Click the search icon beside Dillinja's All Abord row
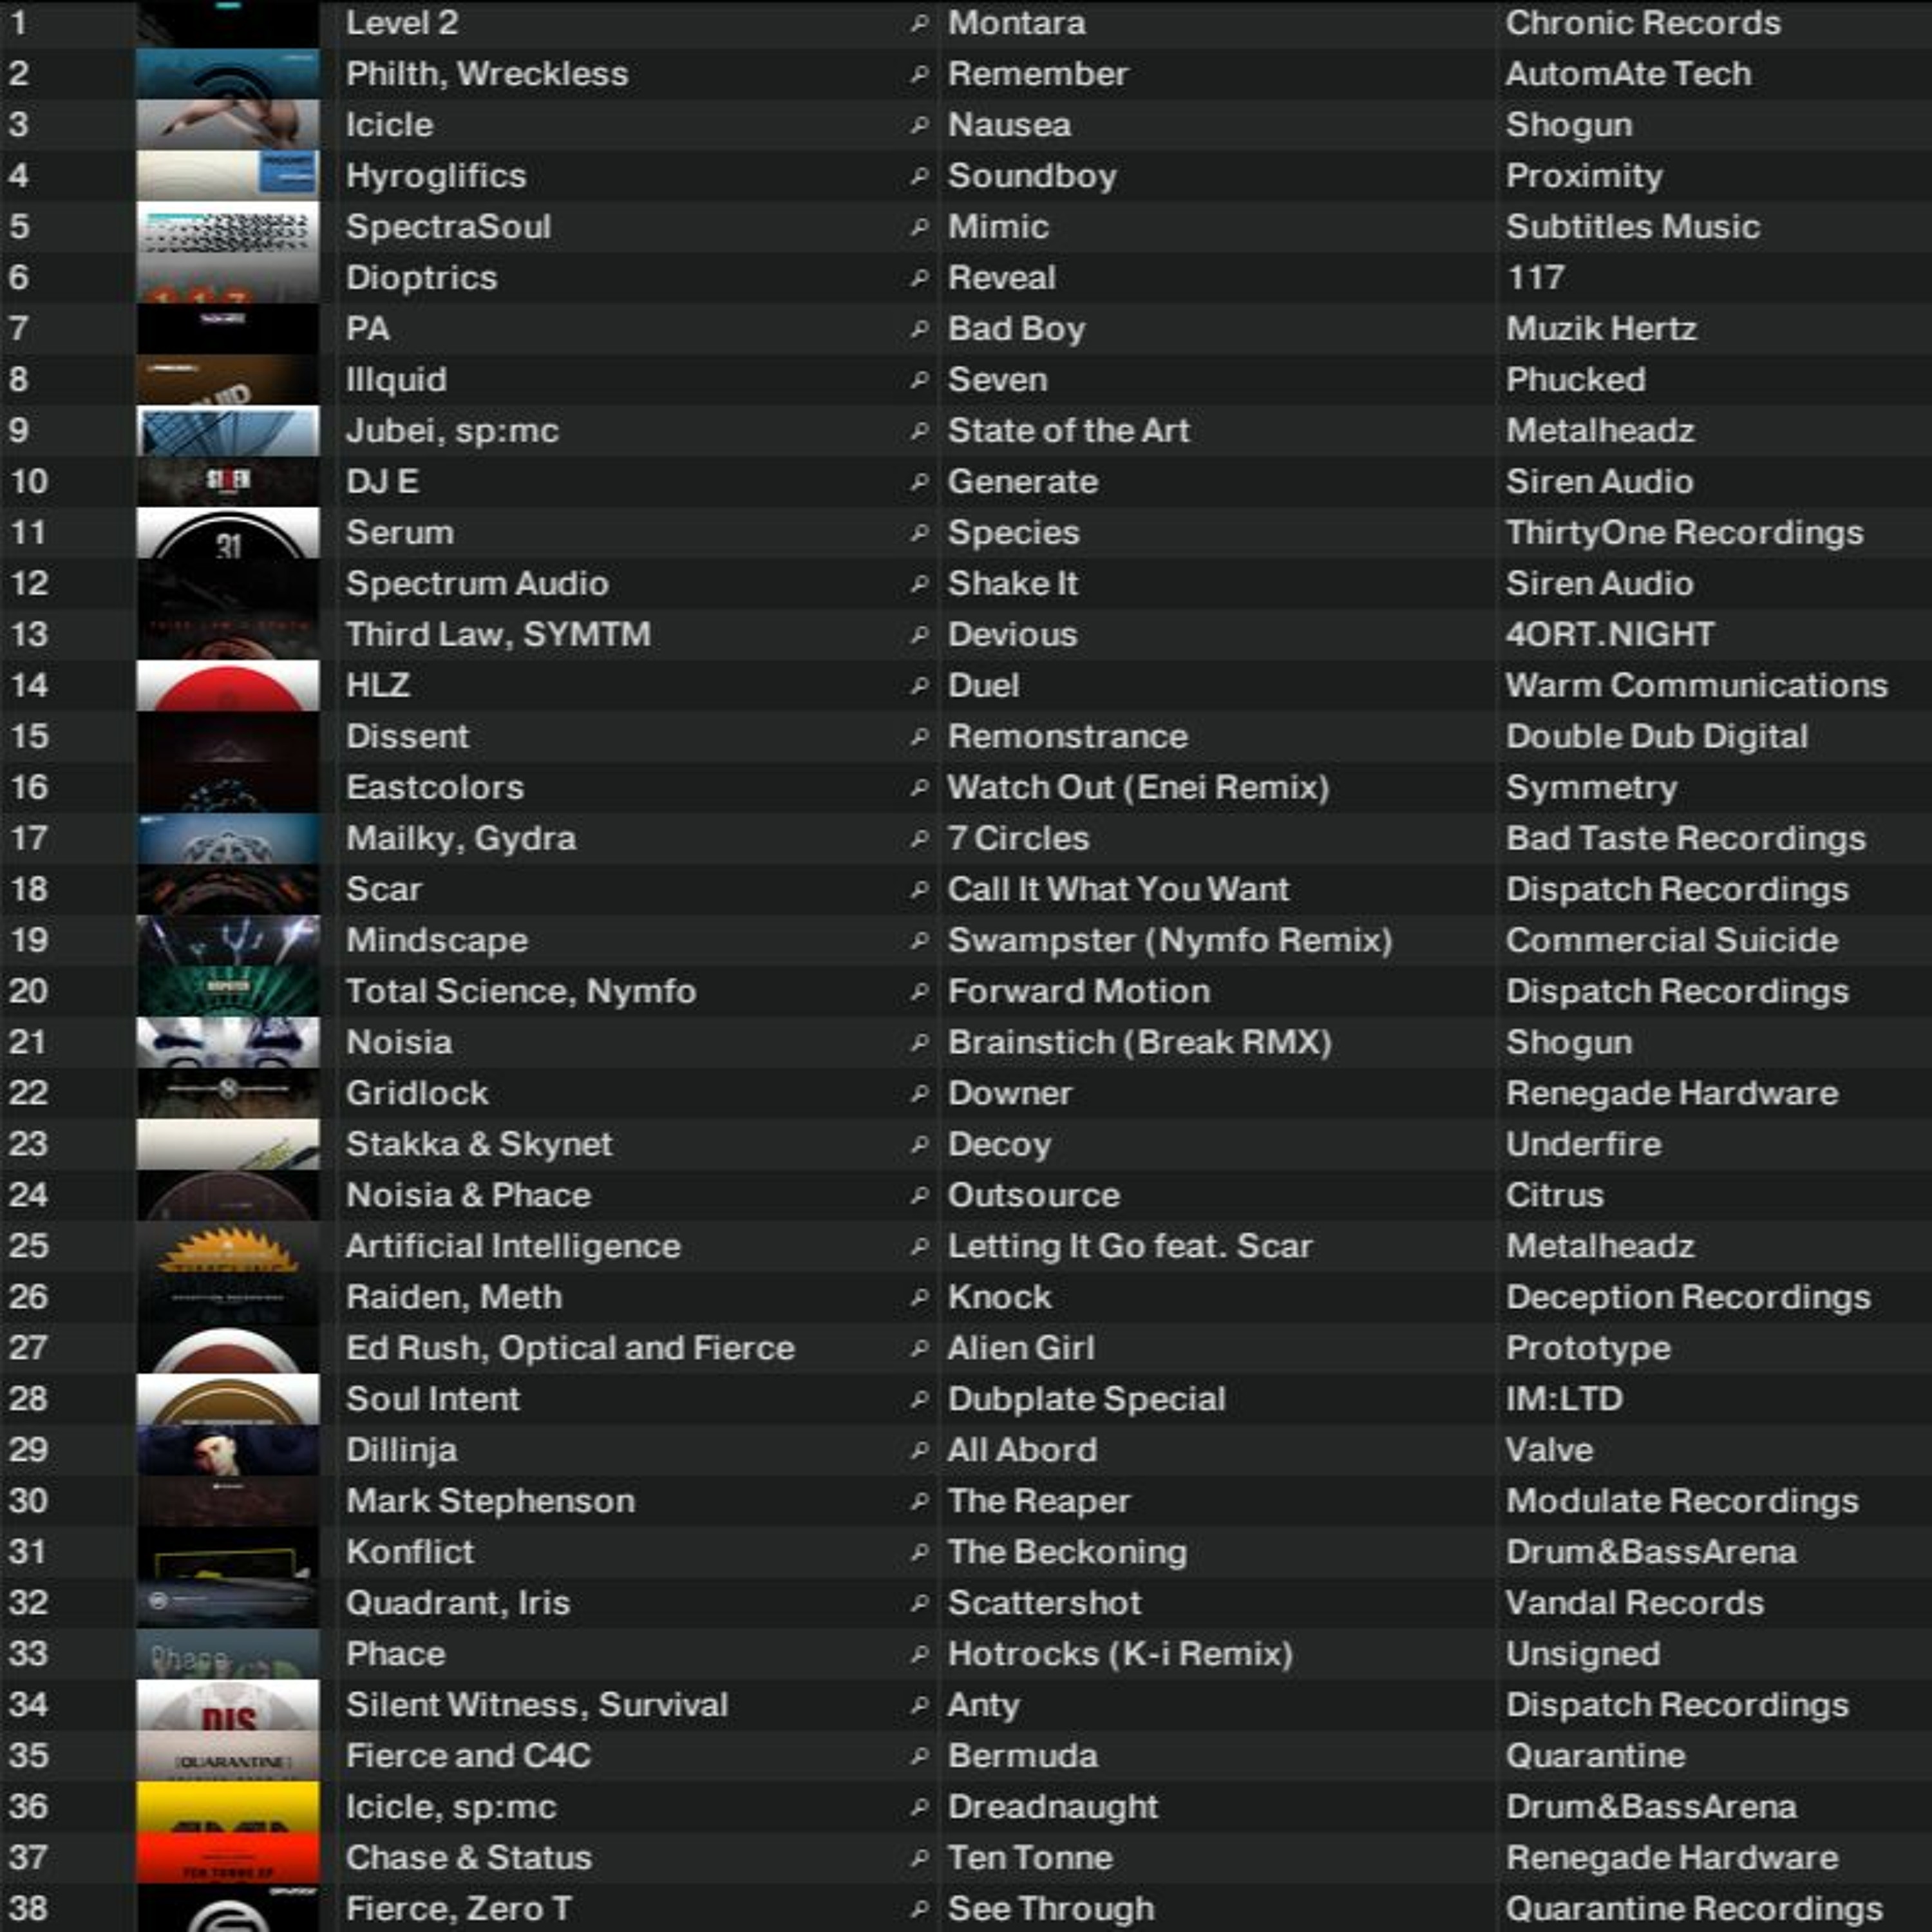1932x1932 pixels. click(x=919, y=1450)
